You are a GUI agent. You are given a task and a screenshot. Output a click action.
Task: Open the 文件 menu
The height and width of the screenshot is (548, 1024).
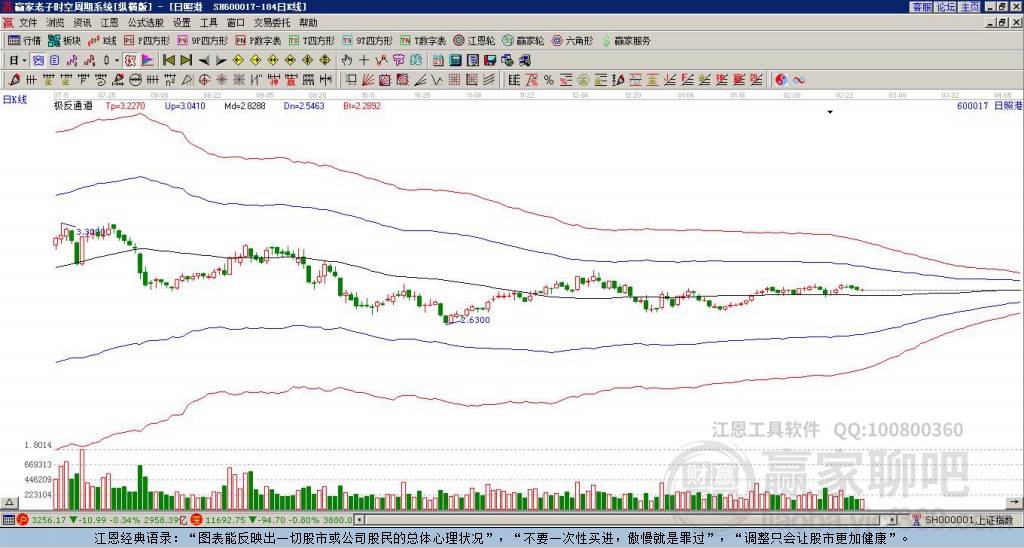[28, 23]
